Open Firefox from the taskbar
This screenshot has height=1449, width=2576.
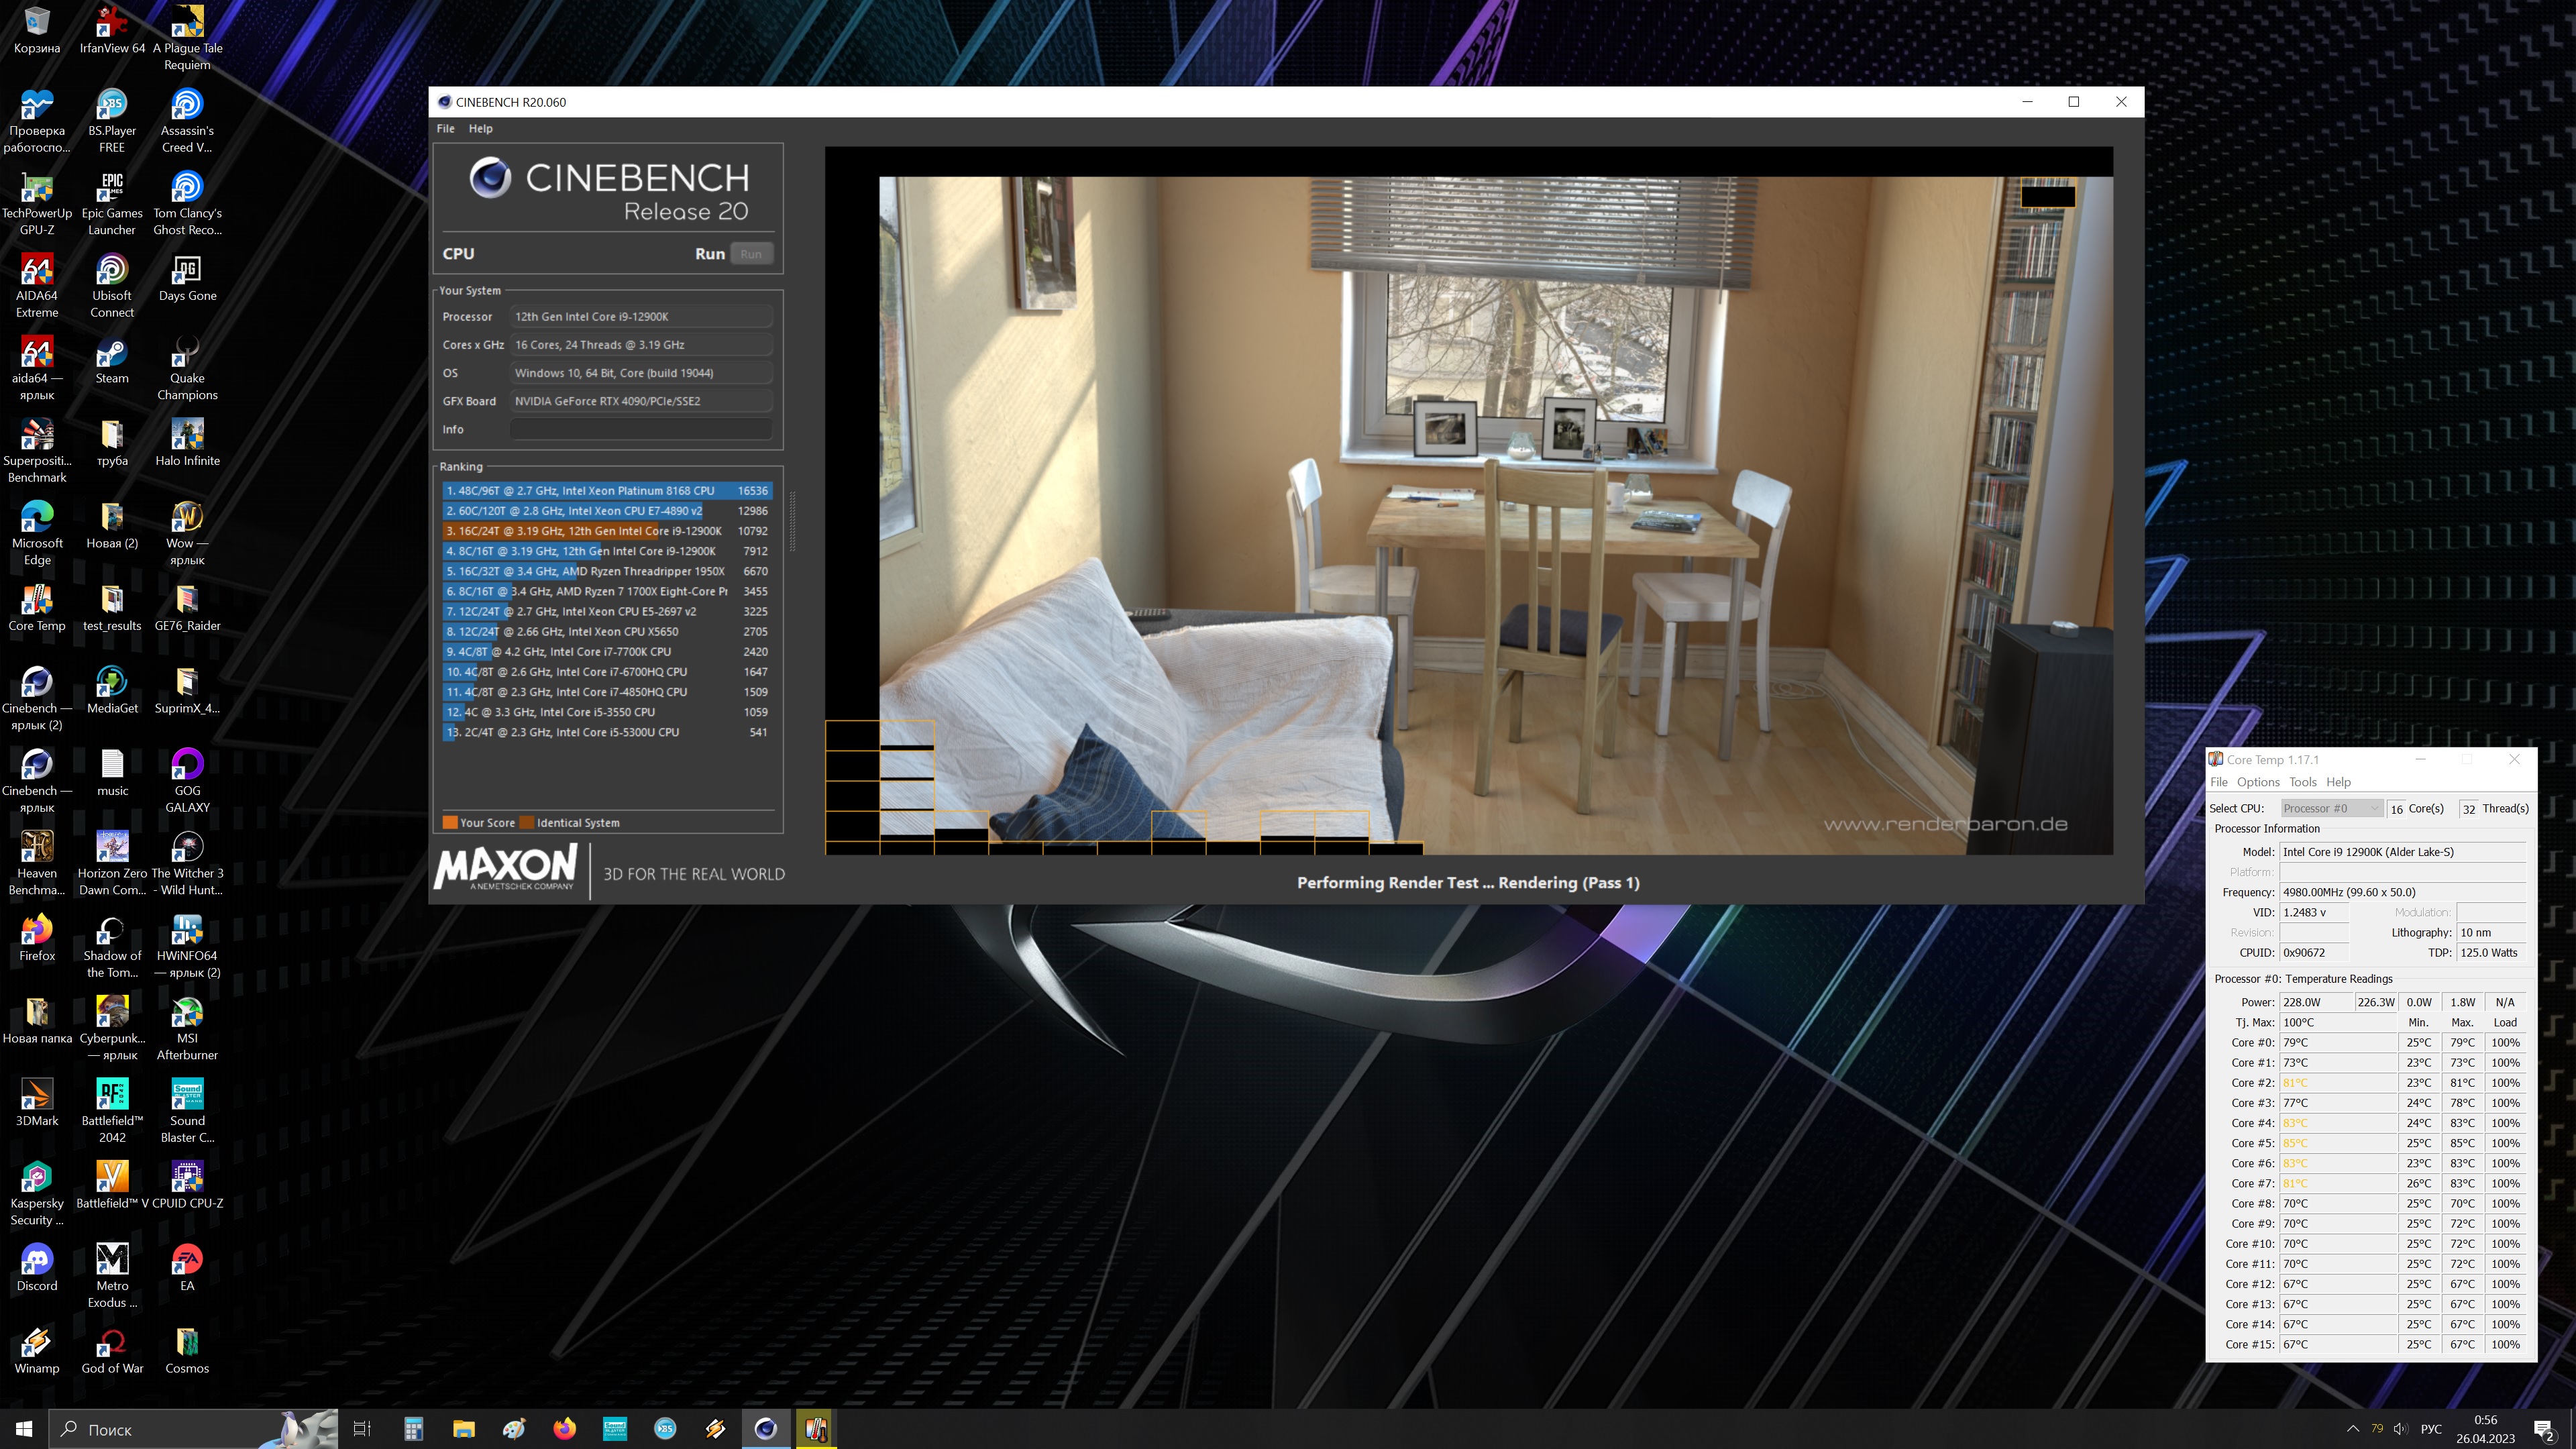(565, 1429)
